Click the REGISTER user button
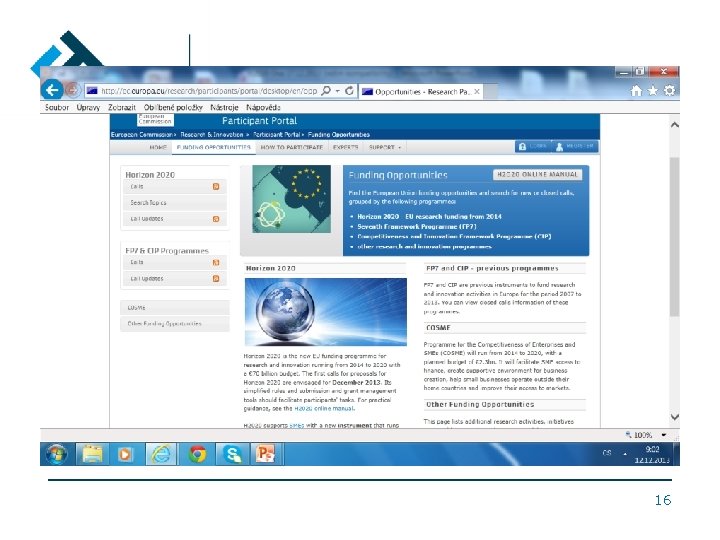 (575, 146)
